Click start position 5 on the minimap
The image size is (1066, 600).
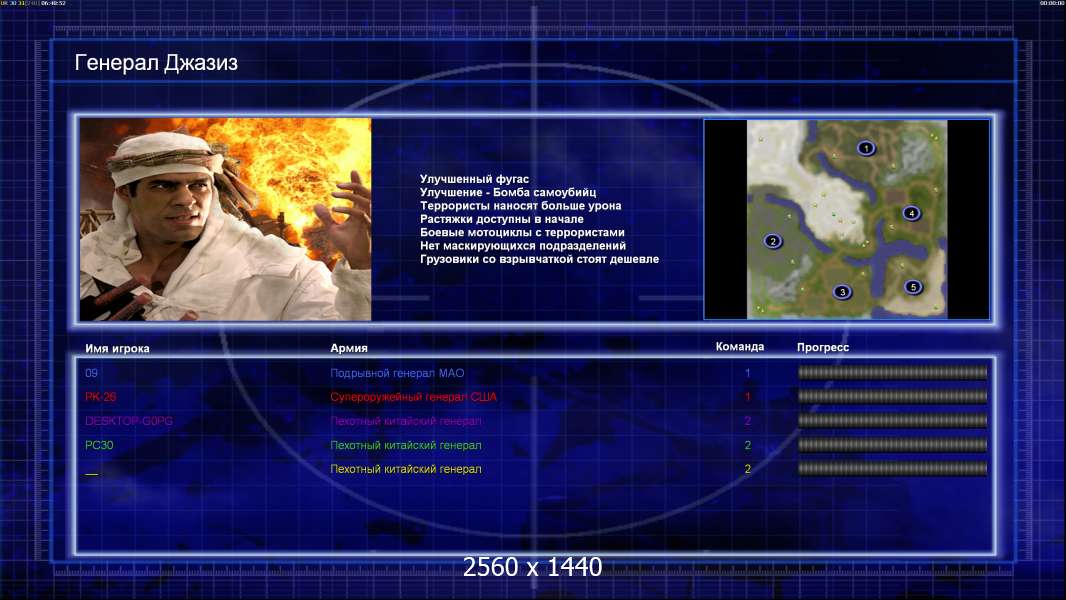point(913,287)
